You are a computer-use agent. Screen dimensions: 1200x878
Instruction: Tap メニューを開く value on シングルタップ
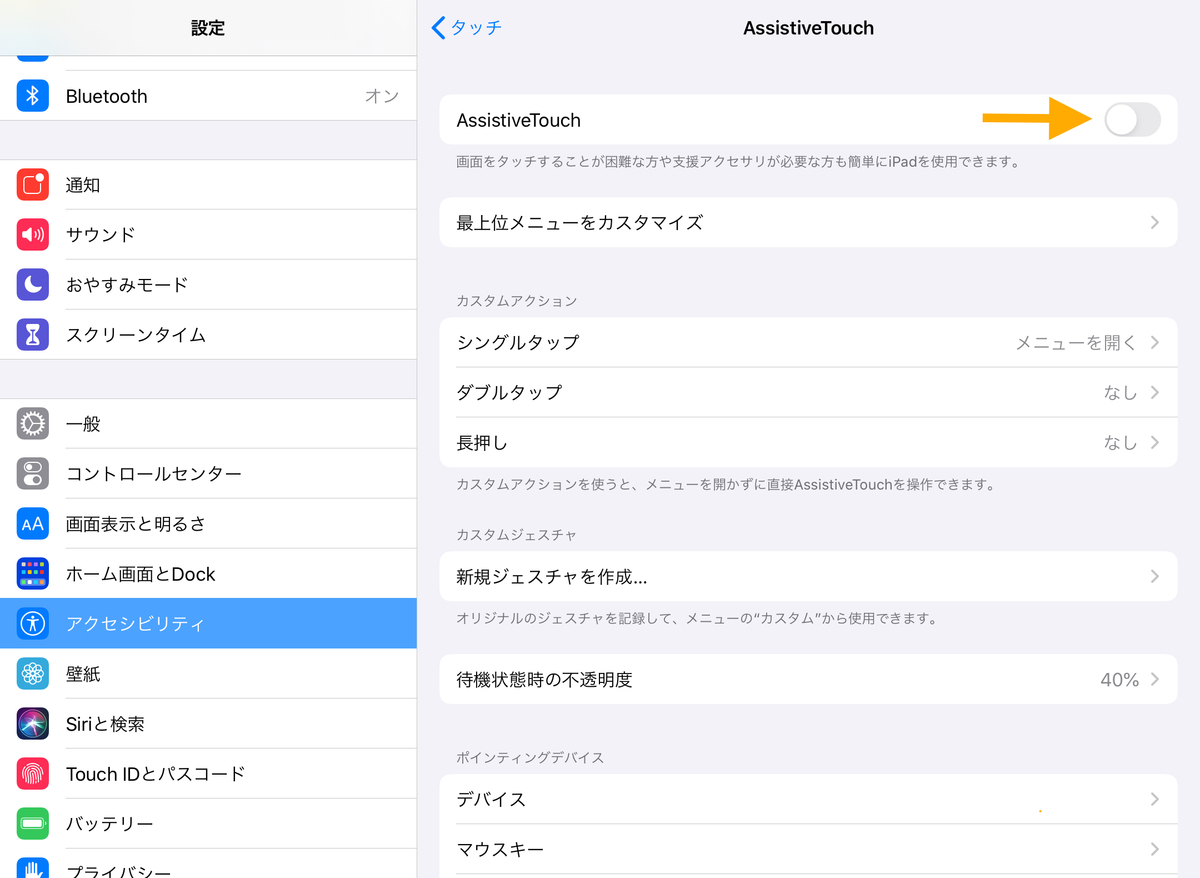click(1076, 342)
